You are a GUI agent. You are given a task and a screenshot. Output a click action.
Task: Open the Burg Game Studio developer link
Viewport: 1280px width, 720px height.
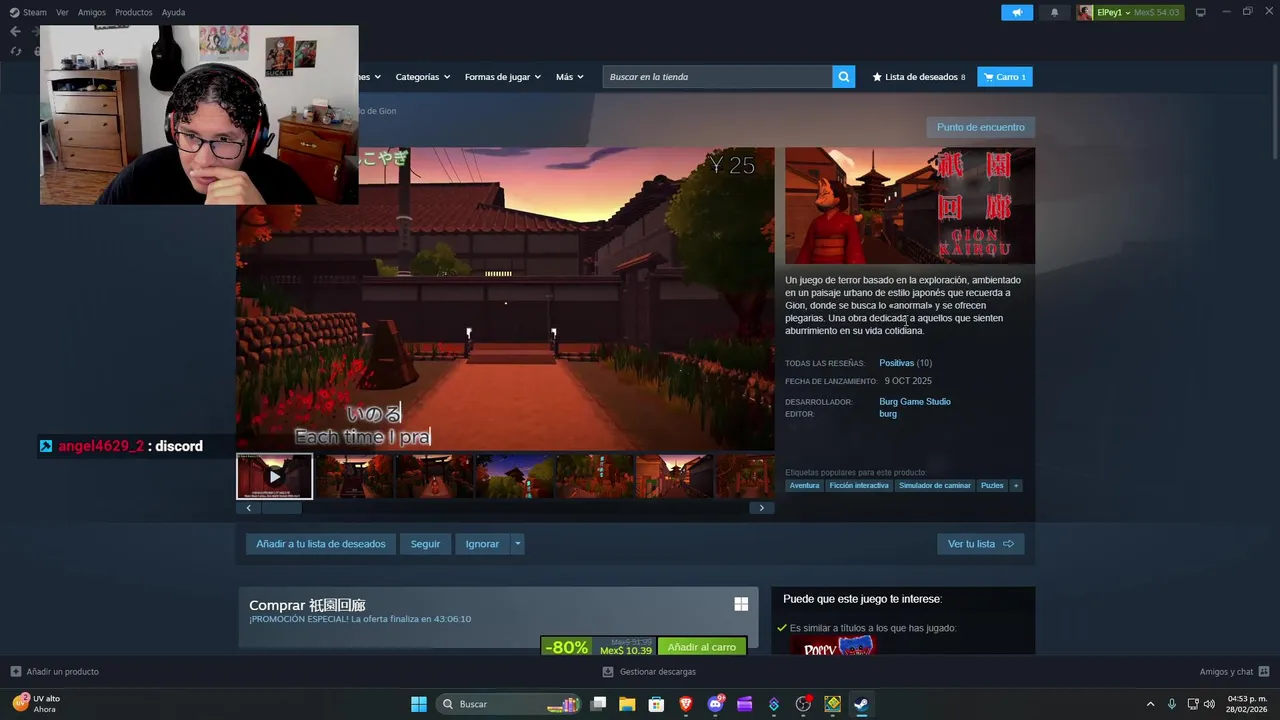[915, 402]
